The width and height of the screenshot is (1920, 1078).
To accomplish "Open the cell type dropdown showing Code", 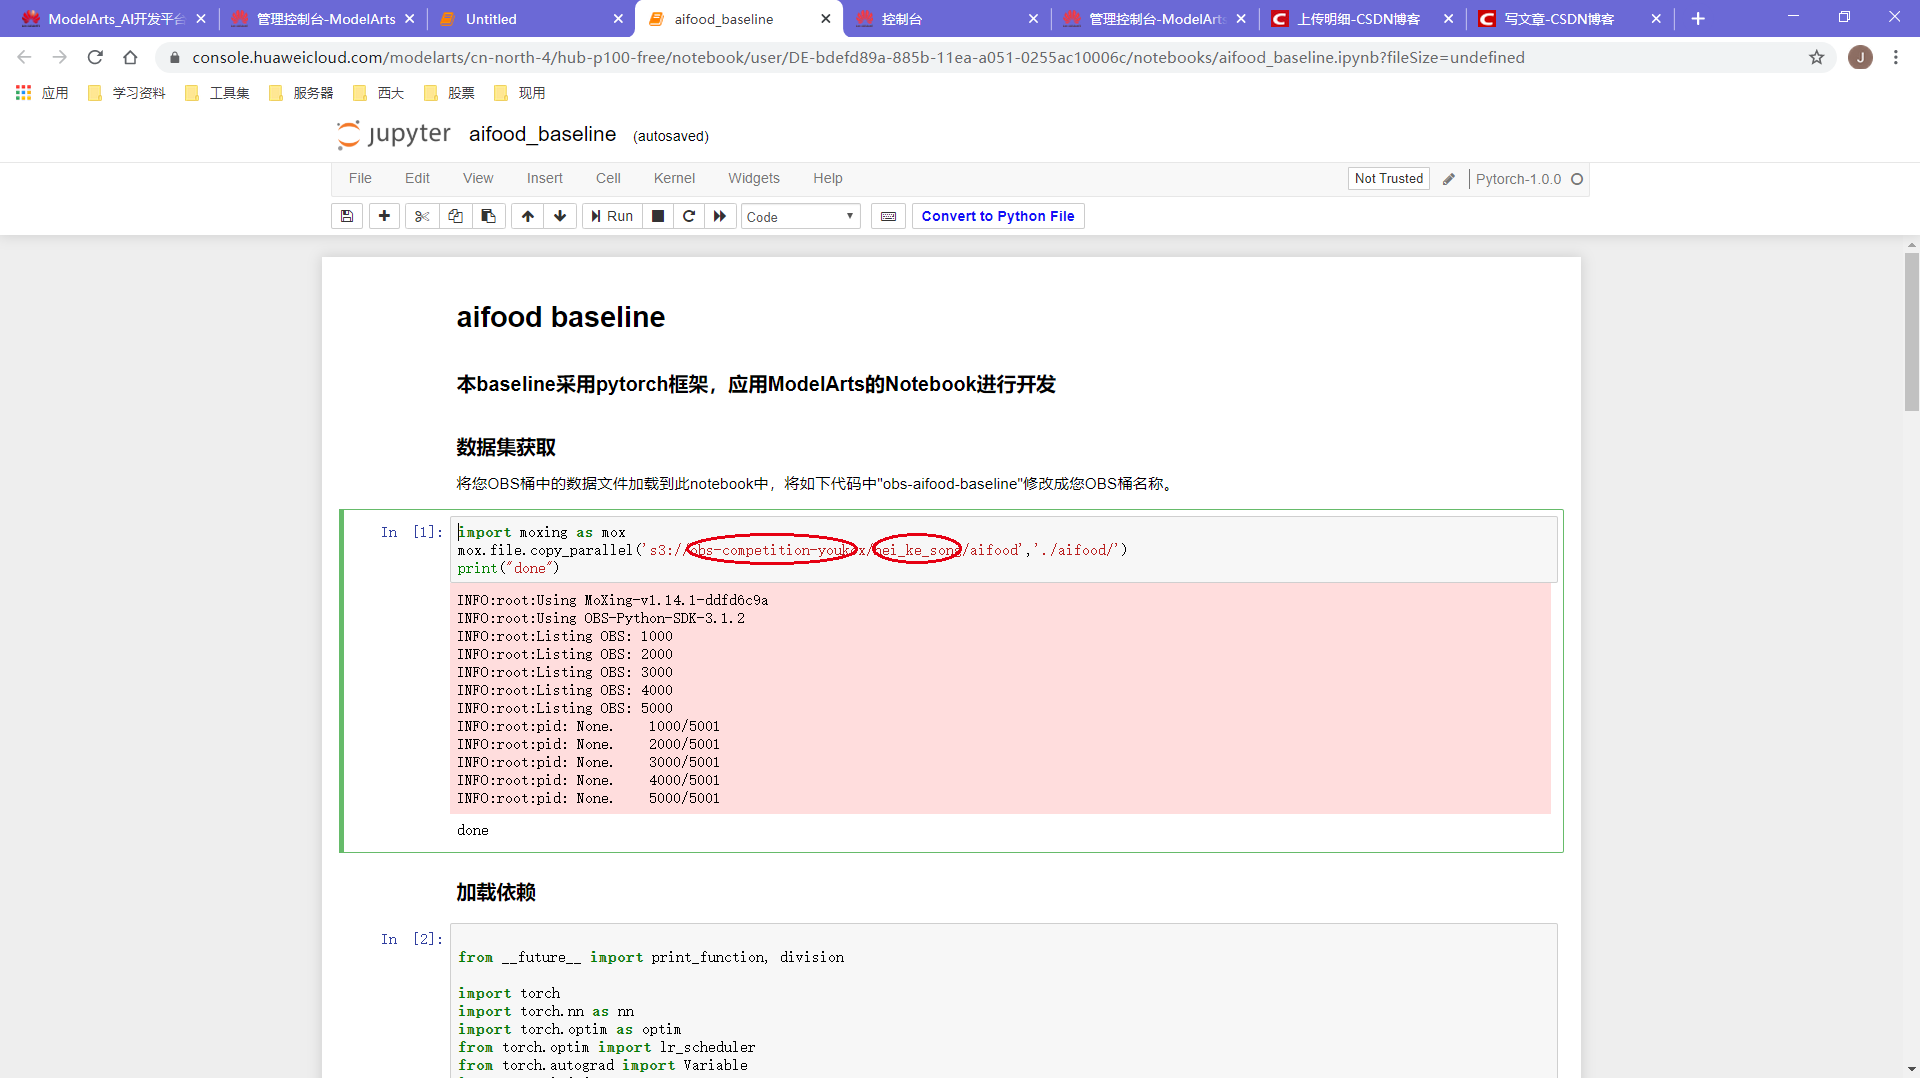I will (800, 216).
